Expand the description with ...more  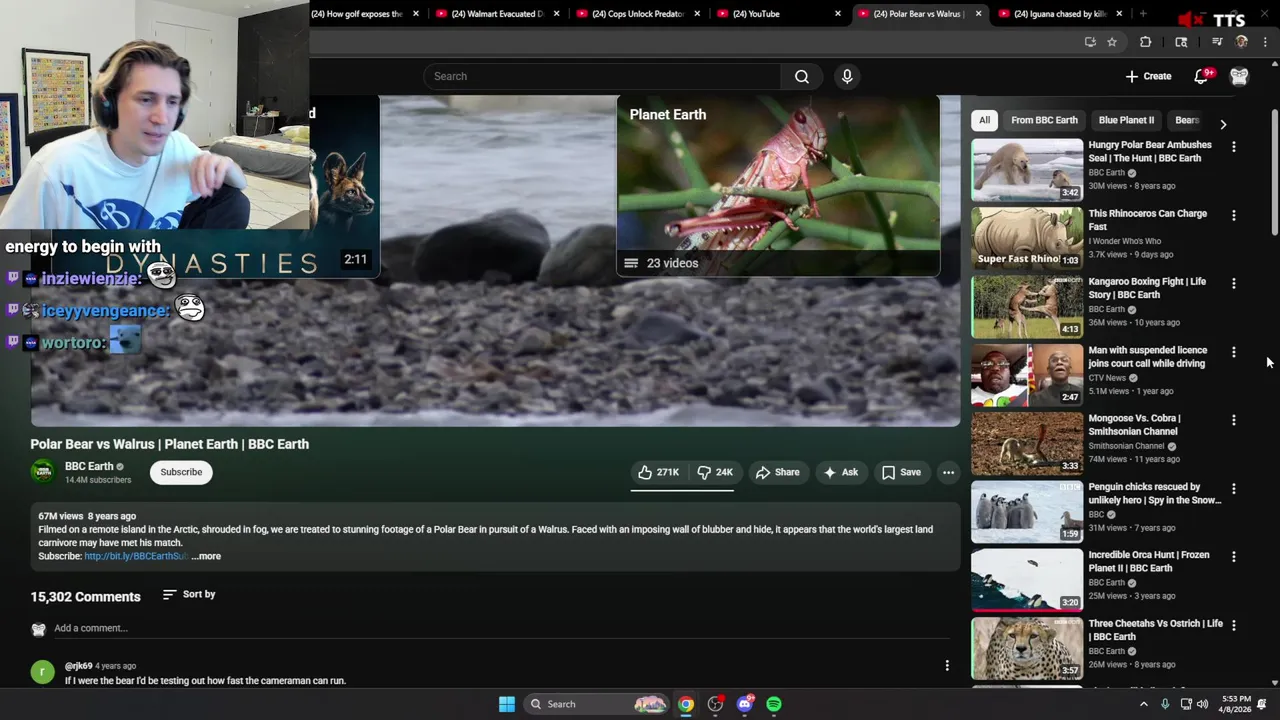click(206, 556)
